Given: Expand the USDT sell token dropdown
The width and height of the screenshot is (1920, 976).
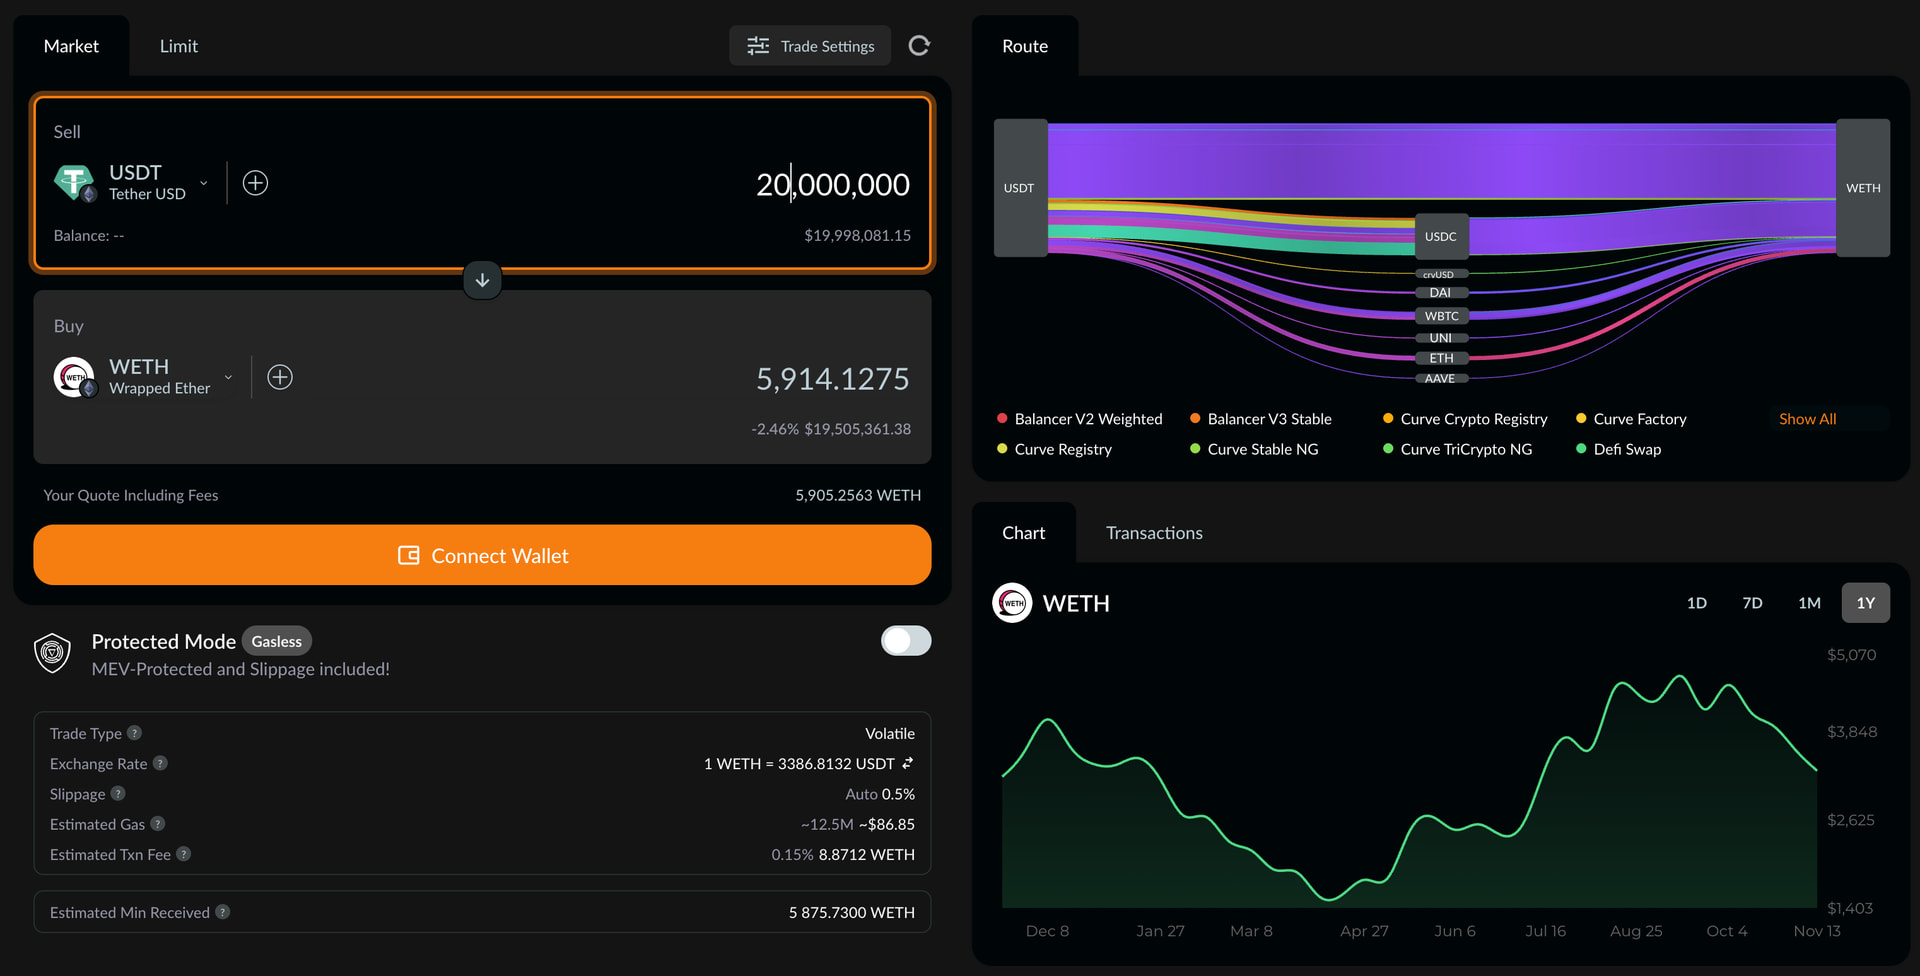Looking at the screenshot, I should click(x=204, y=183).
